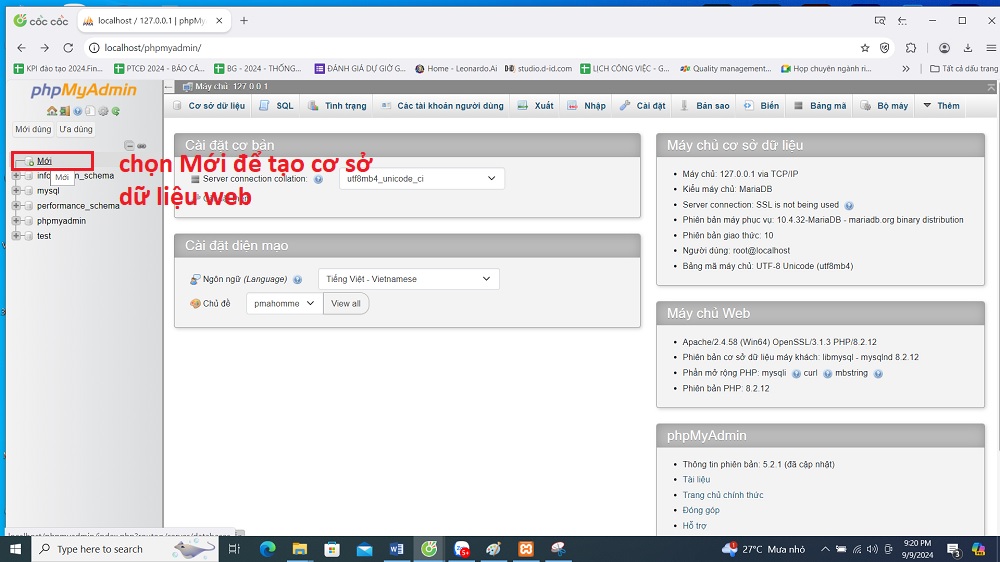
Task: Reload navigation panel green refresh icon
Action: pos(115,111)
